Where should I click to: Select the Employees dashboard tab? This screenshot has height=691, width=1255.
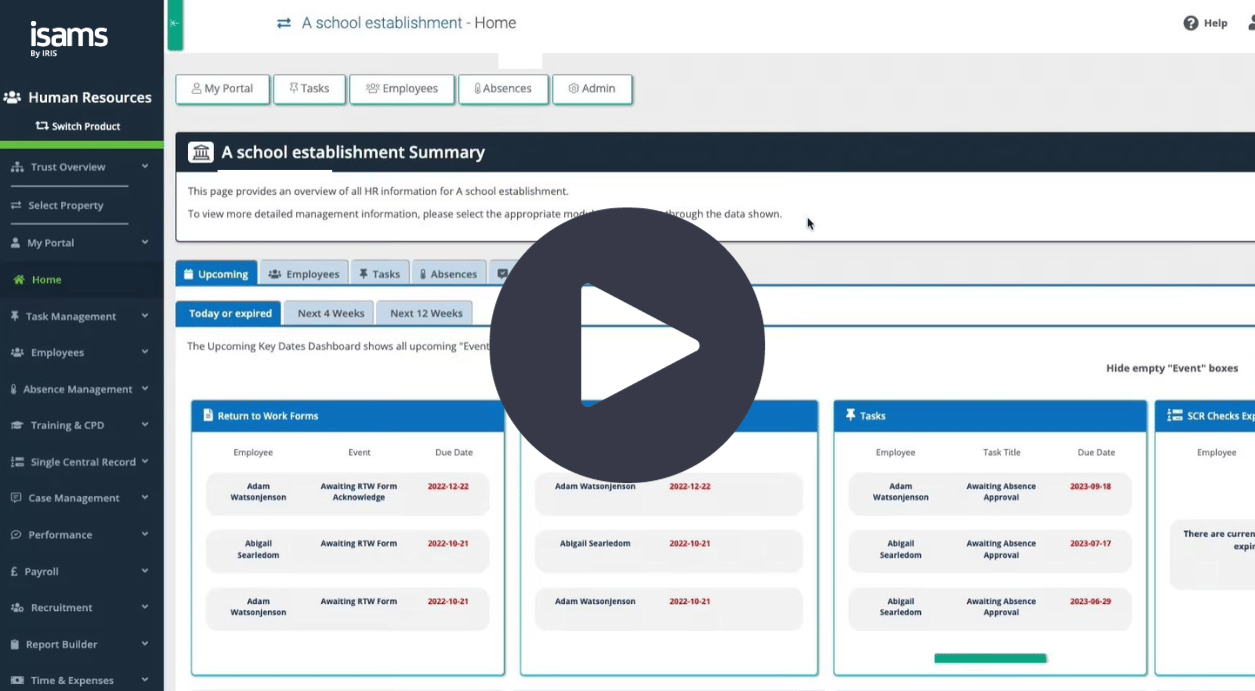point(304,274)
